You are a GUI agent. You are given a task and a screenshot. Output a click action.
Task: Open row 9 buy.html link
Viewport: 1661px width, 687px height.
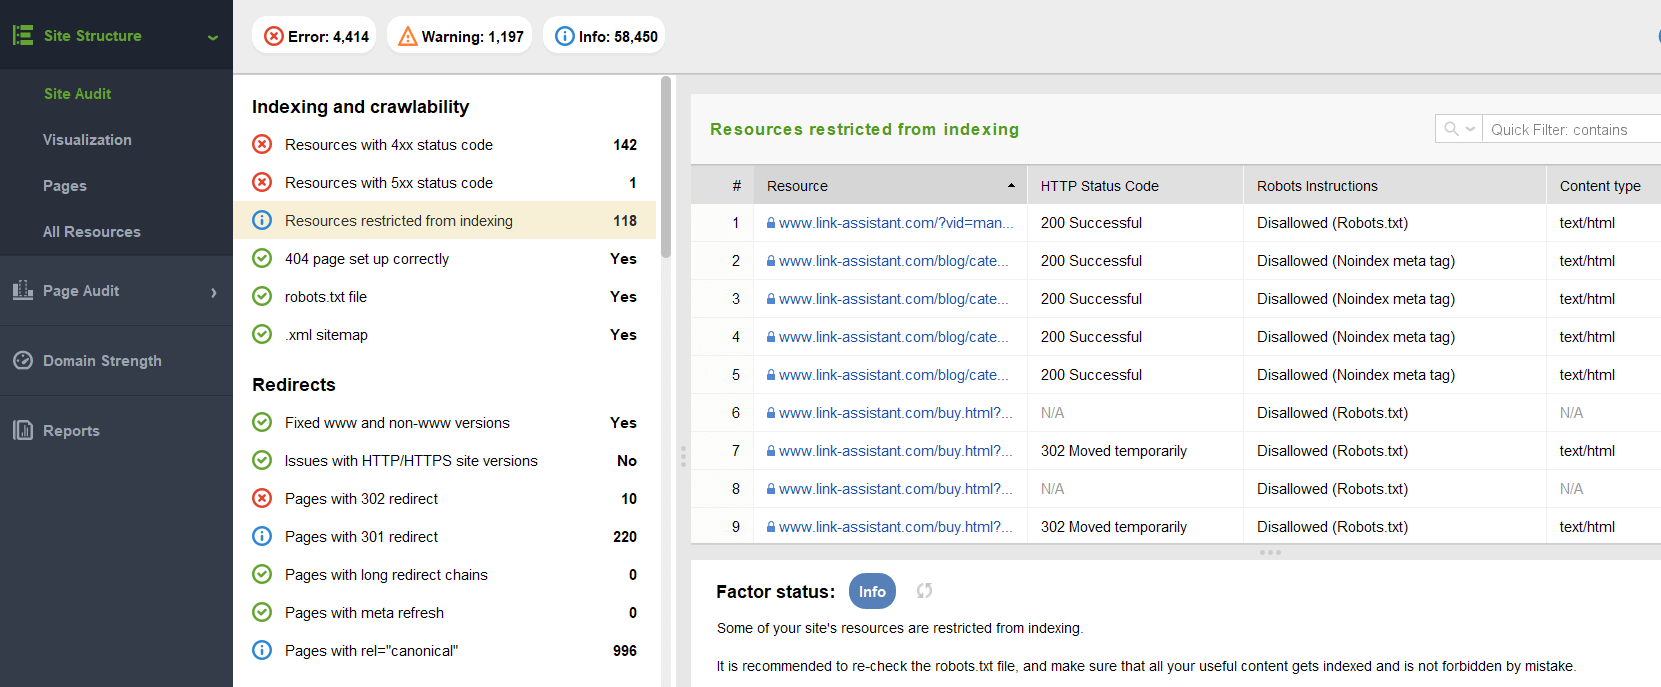click(896, 527)
